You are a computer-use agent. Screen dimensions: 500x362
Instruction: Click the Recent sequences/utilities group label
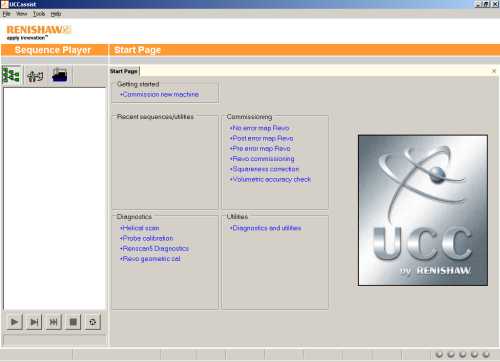(155, 117)
